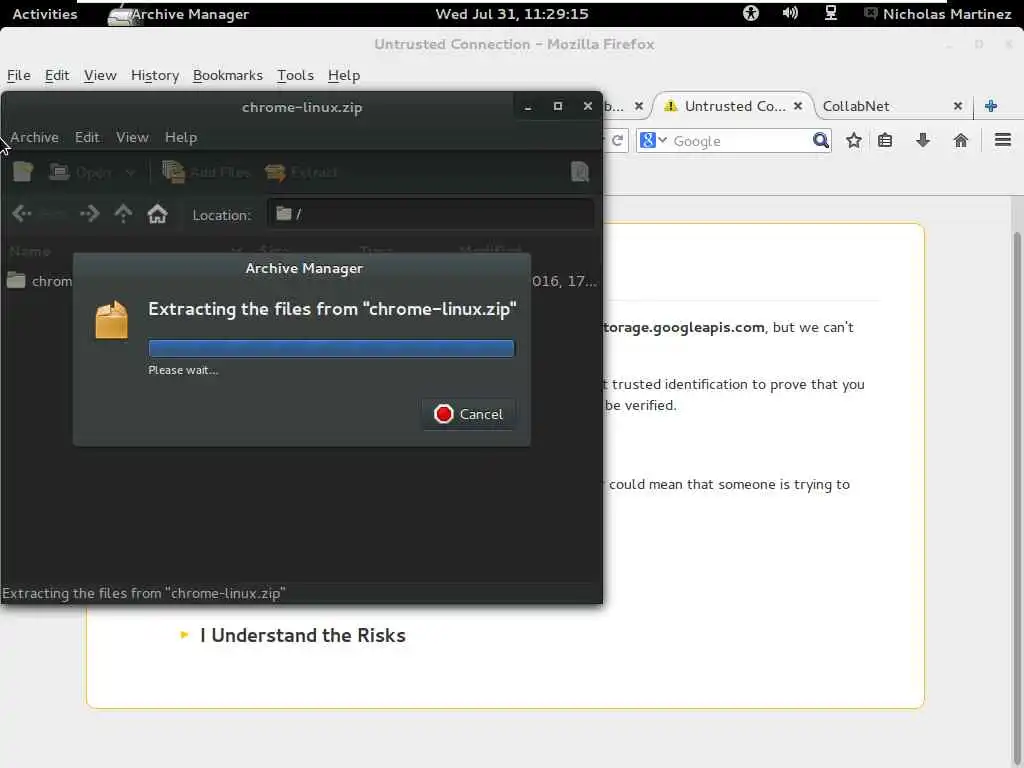Click the Google search field
The height and width of the screenshot is (768, 1024).
pos(741,141)
